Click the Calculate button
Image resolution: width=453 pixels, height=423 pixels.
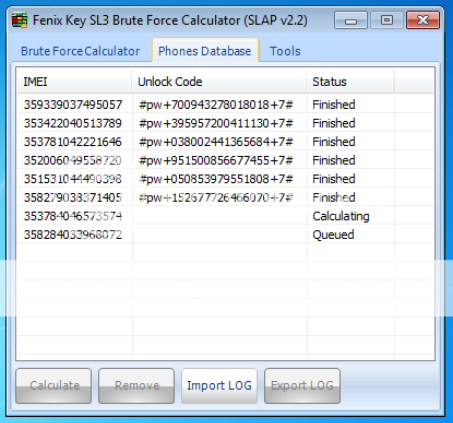(x=54, y=385)
